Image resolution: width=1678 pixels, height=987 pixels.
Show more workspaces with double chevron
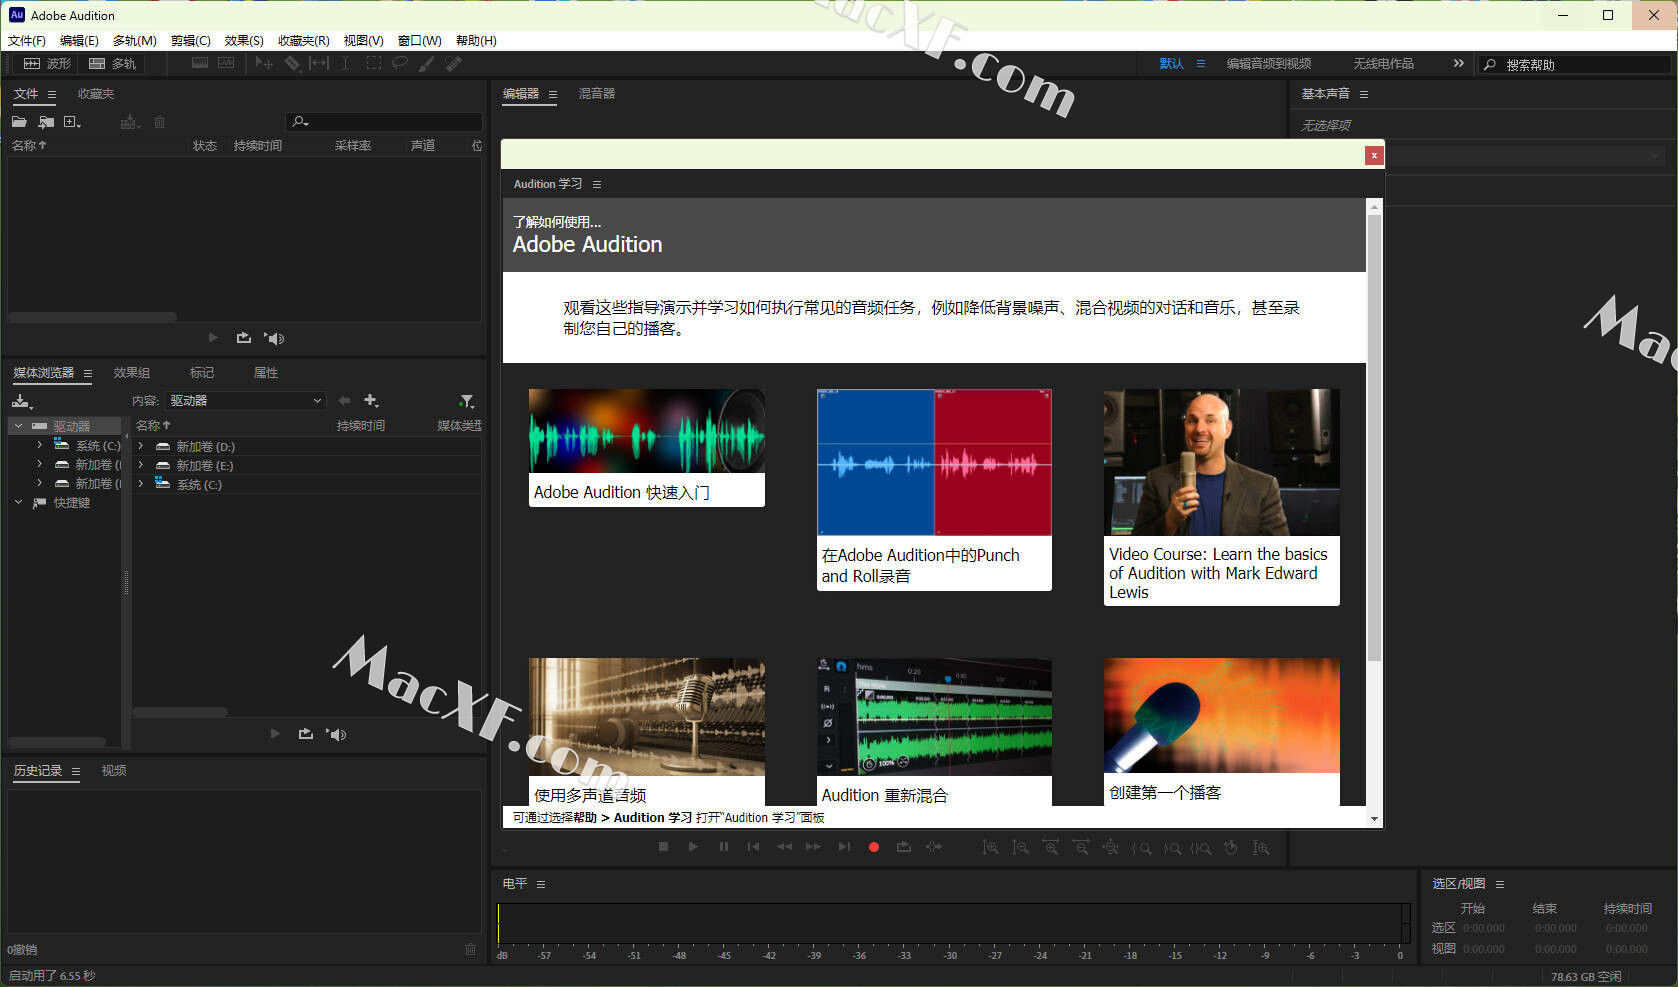(1458, 63)
